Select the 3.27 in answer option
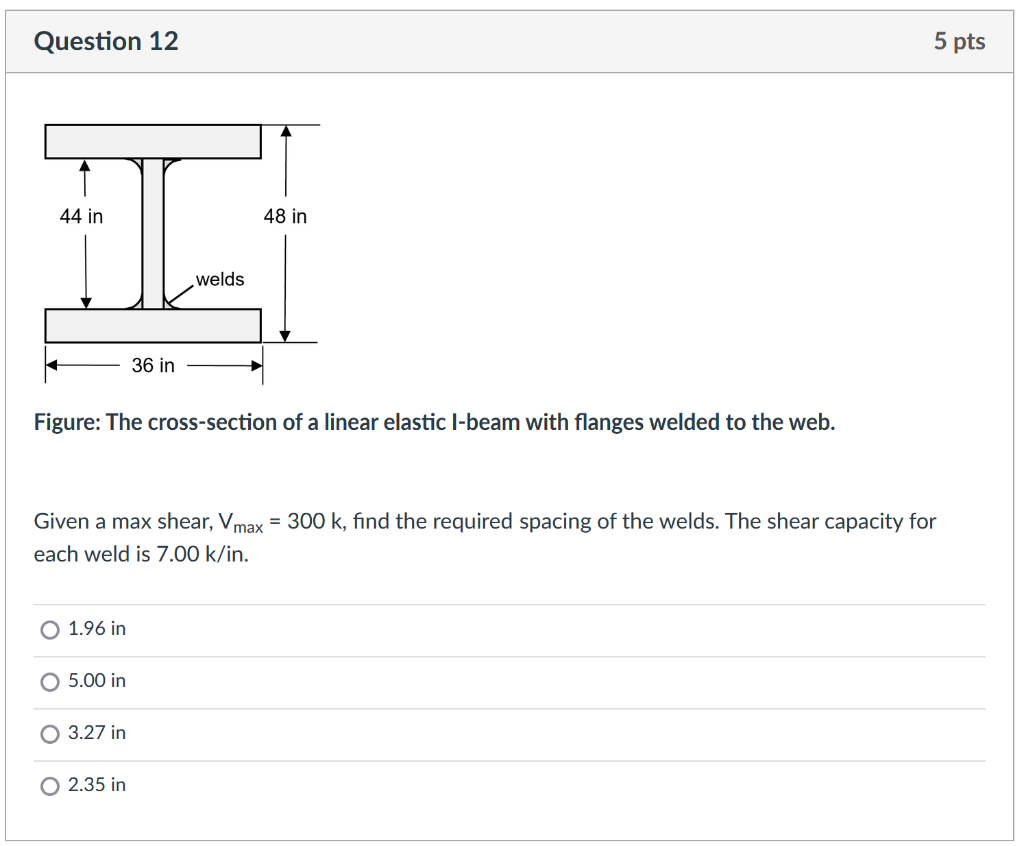This screenshot has height=846, width=1024. [50, 733]
